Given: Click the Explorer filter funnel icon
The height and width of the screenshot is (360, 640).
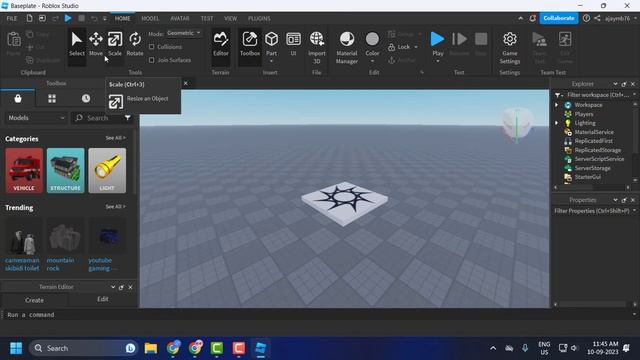Looking at the screenshot, I should [x=558, y=95].
